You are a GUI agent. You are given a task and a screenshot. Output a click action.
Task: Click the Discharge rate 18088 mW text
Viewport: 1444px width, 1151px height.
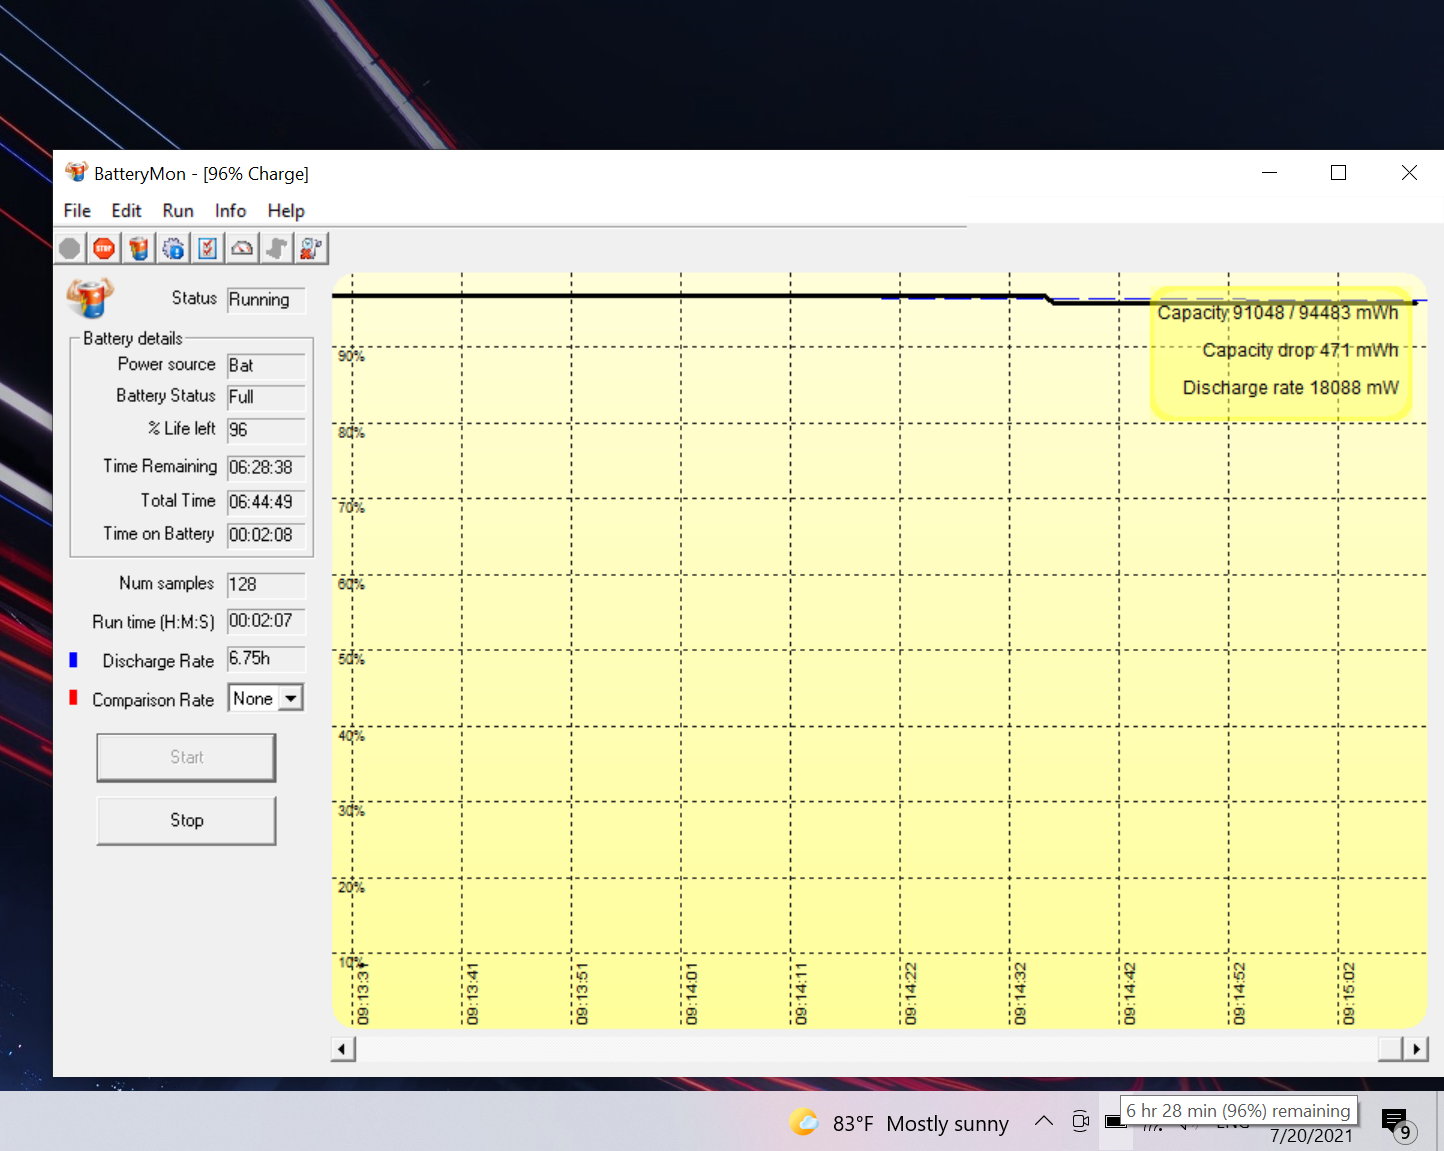(1290, 388)
